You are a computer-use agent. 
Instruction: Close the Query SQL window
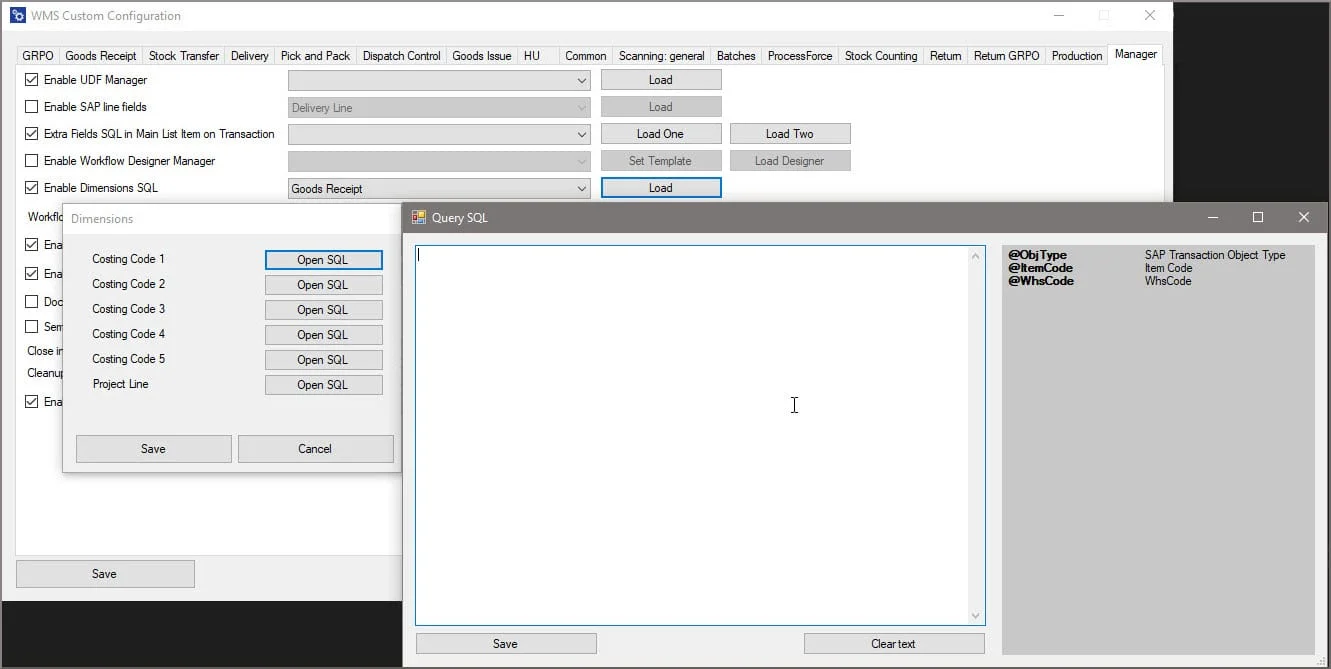coord(1303,217)
